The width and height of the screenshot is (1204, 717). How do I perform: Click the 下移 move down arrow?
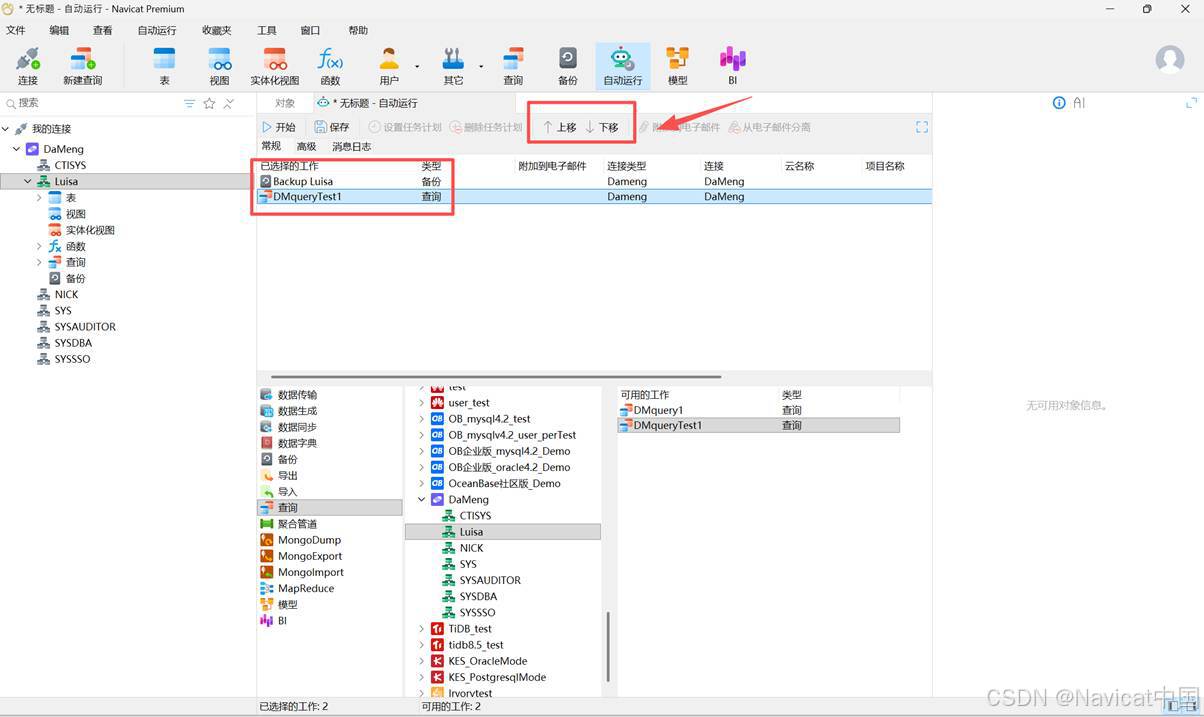tap(601, 127)
